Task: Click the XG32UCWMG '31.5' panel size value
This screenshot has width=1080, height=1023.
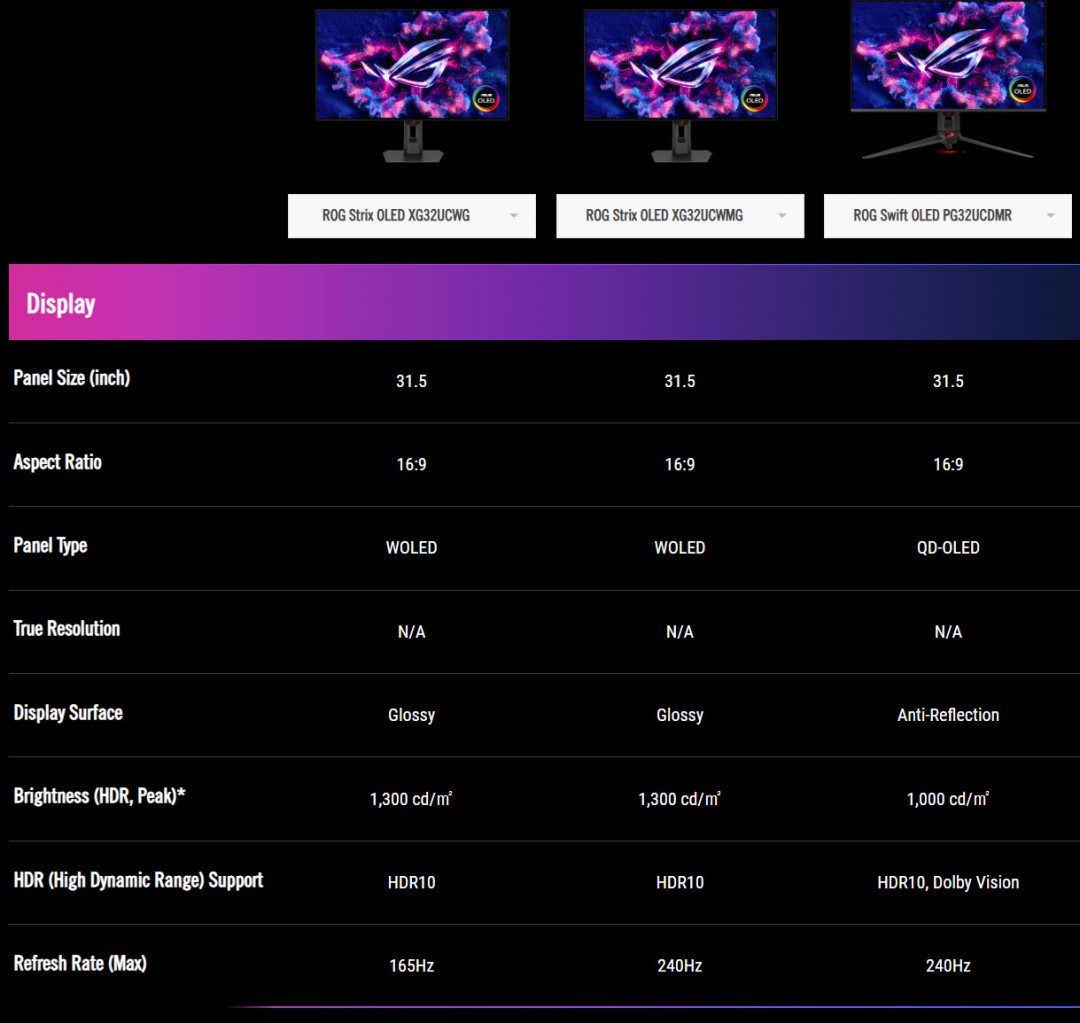Action: (680, 381)
